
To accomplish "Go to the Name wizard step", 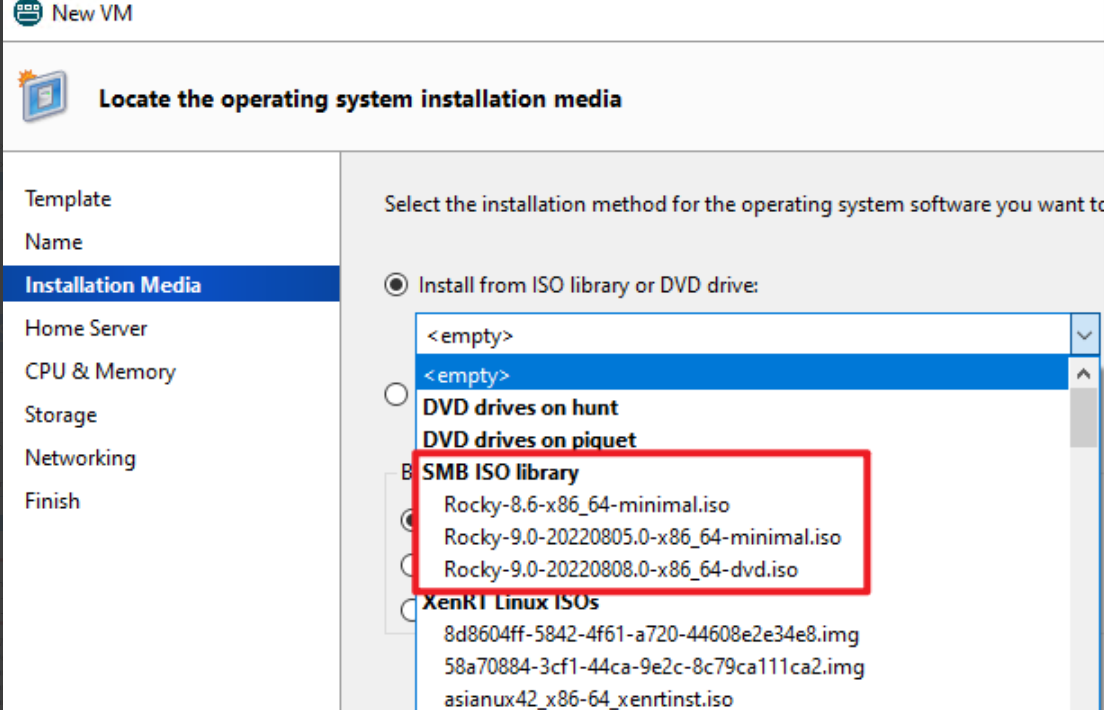I will pyautogui.click(x=54, y=242).
